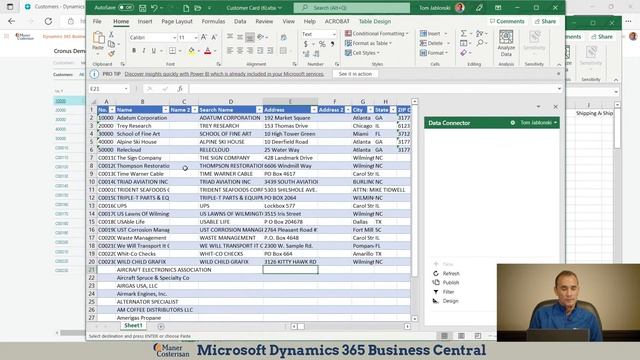640x360 pixels.
Task: Click the Merge & Center icon
Action: [283, 51]
